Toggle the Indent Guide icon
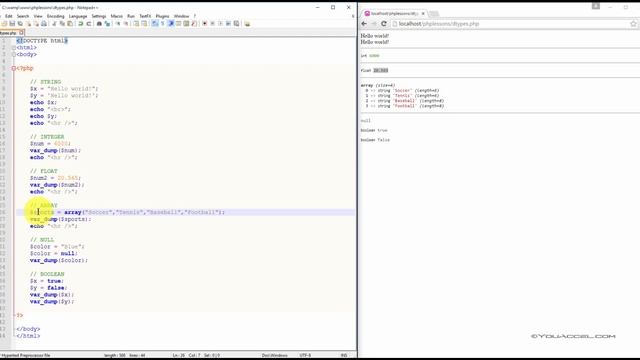 171,24
